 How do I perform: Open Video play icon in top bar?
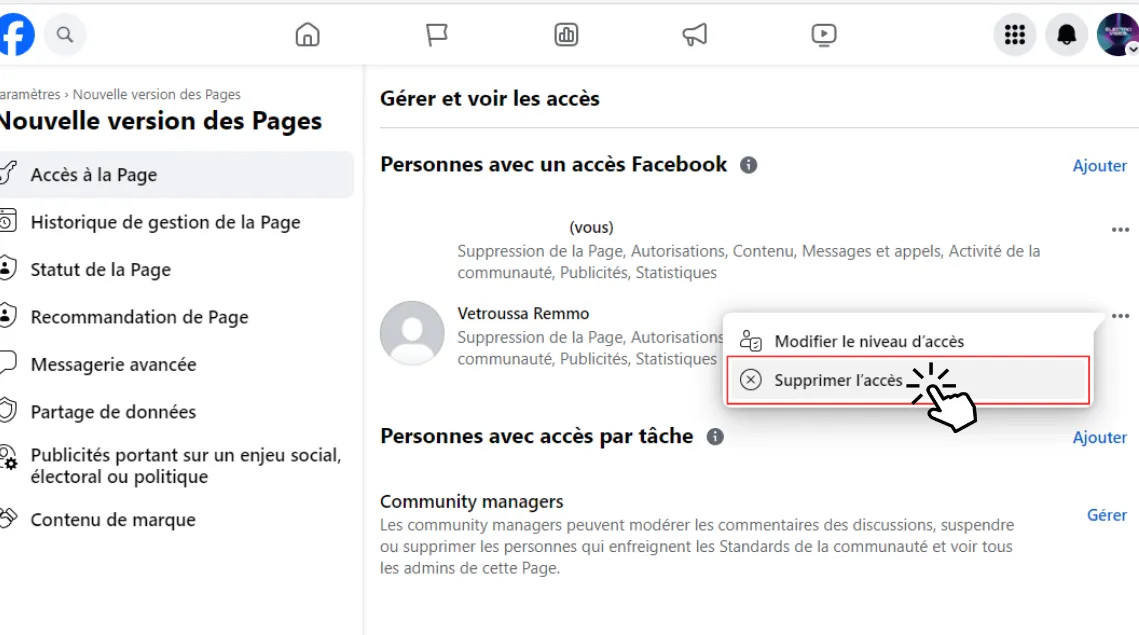point(824,34)
